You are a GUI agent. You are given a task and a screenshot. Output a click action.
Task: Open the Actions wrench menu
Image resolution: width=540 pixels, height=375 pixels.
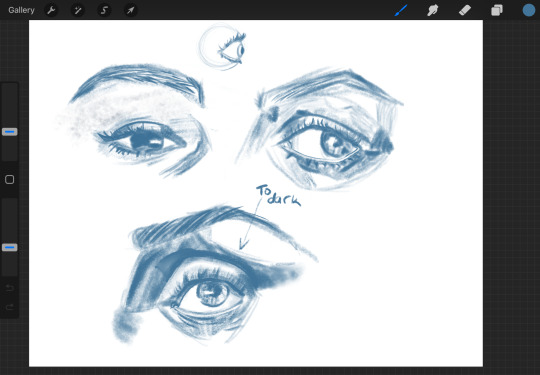click(51, 10)
